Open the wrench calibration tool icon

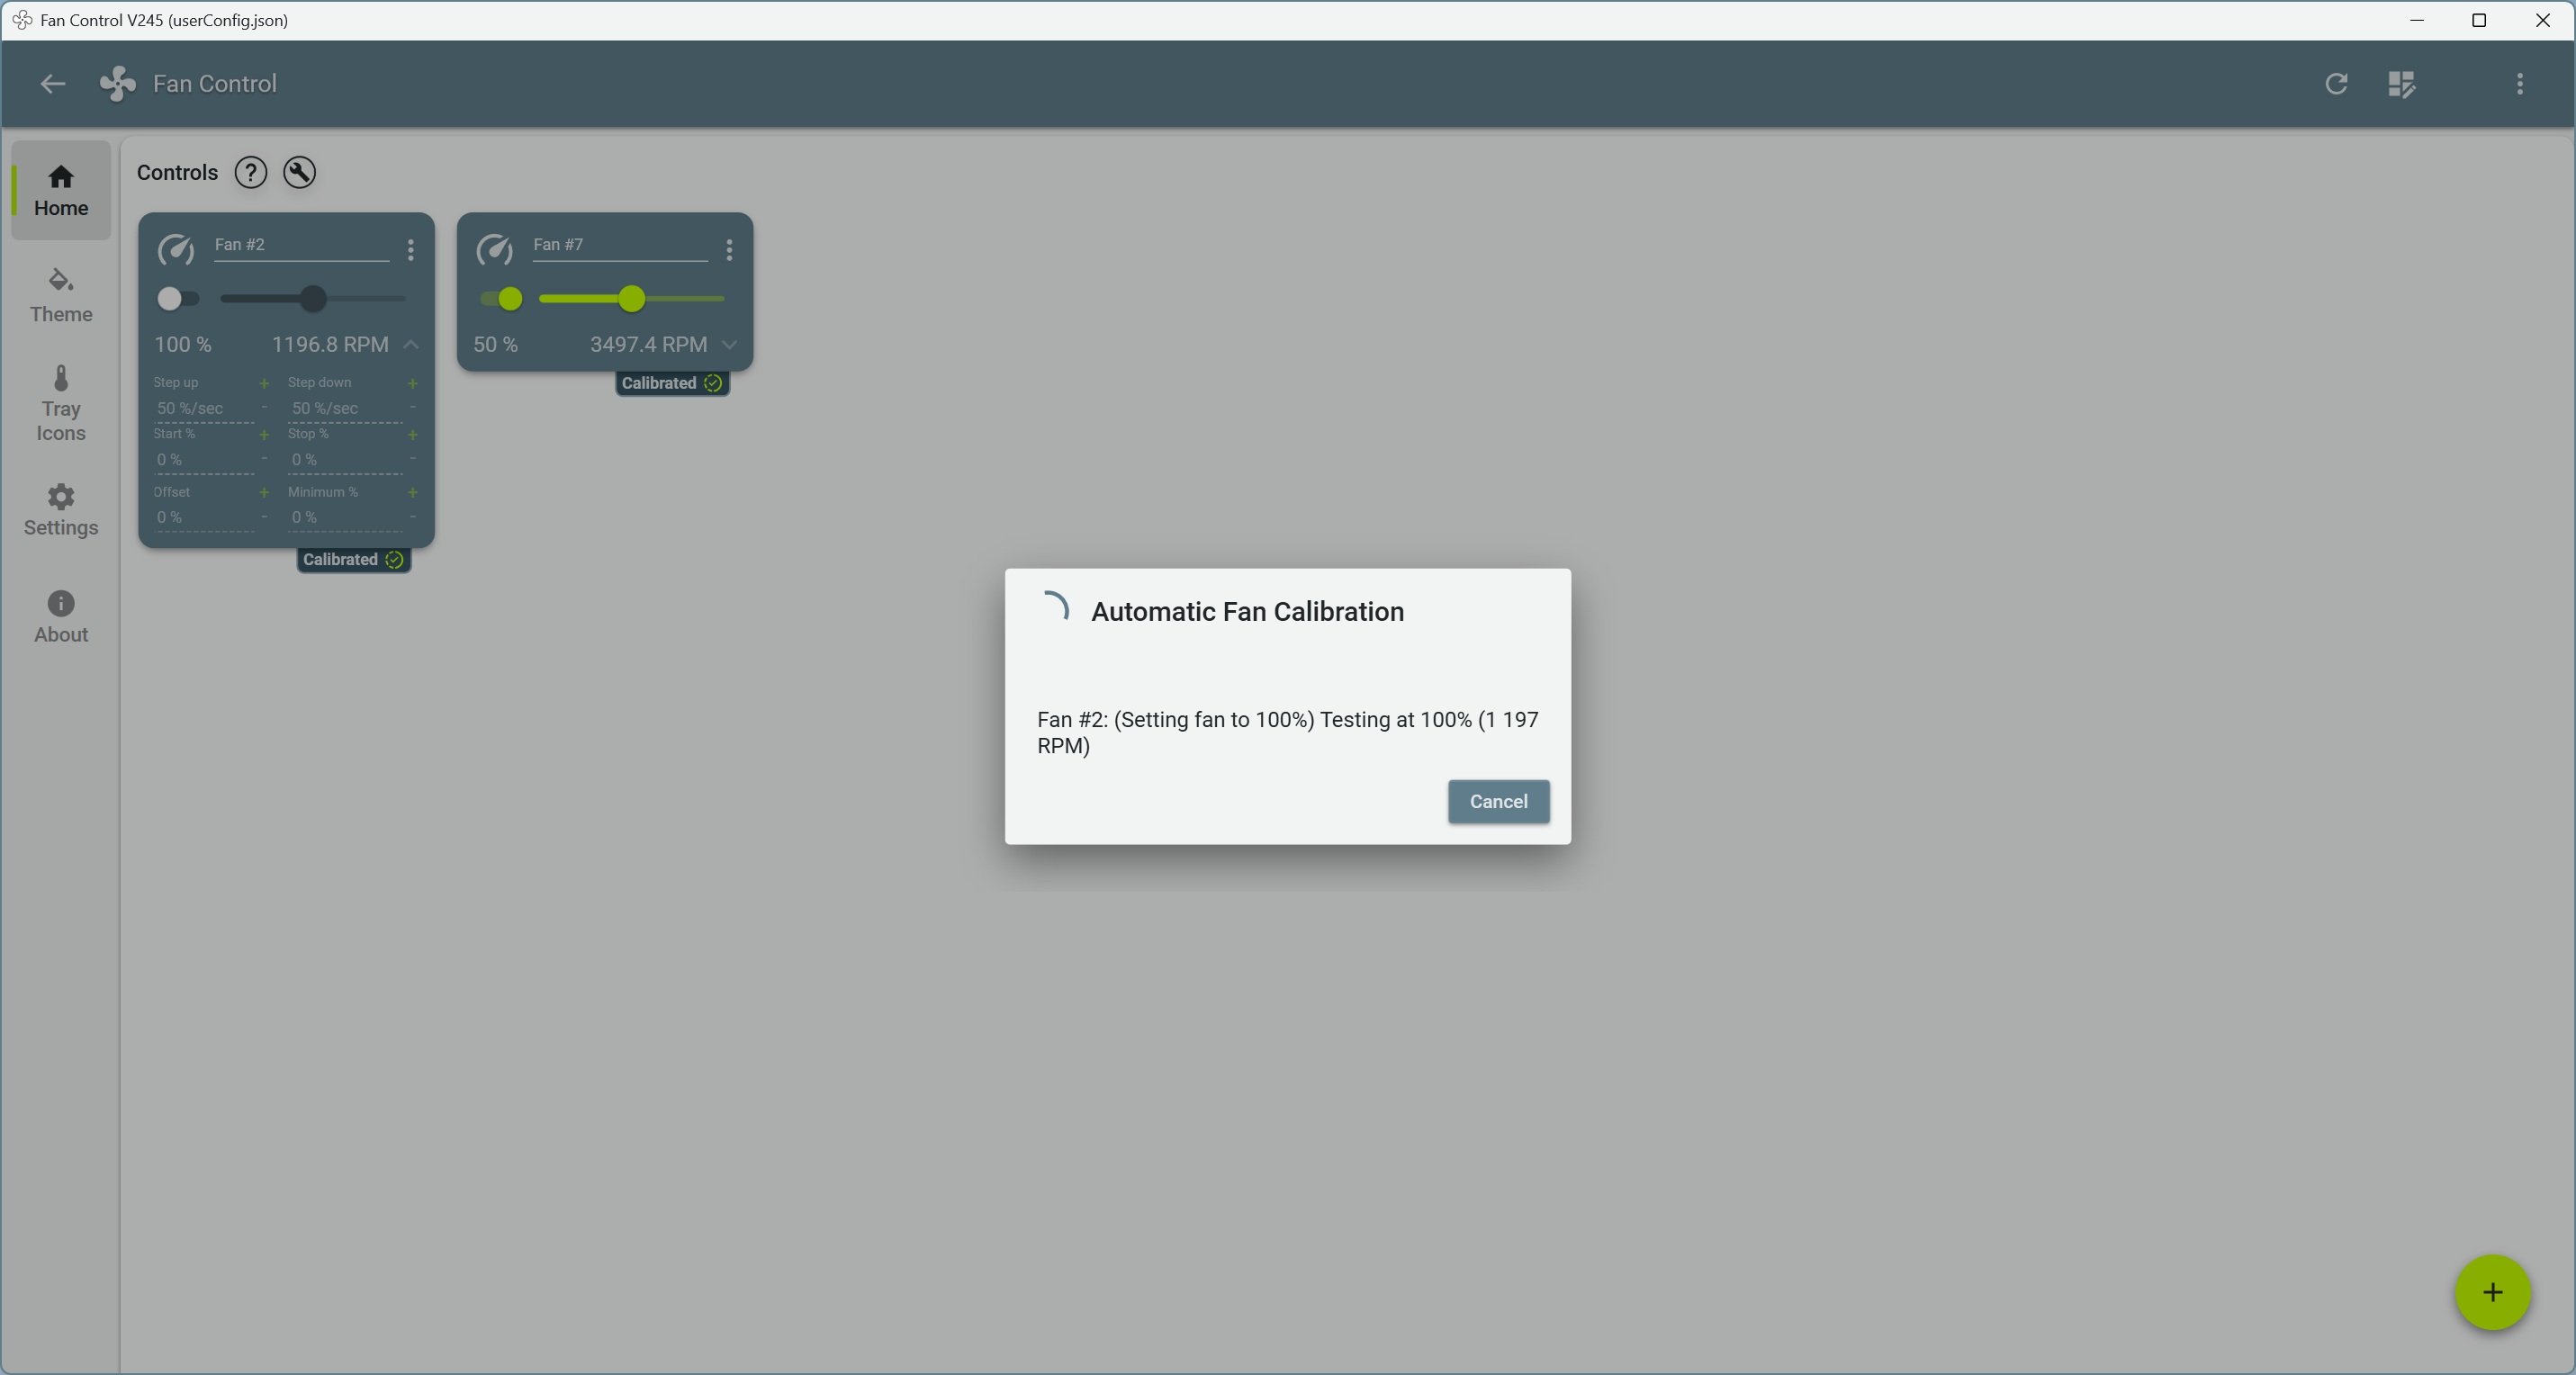point(300,173)
